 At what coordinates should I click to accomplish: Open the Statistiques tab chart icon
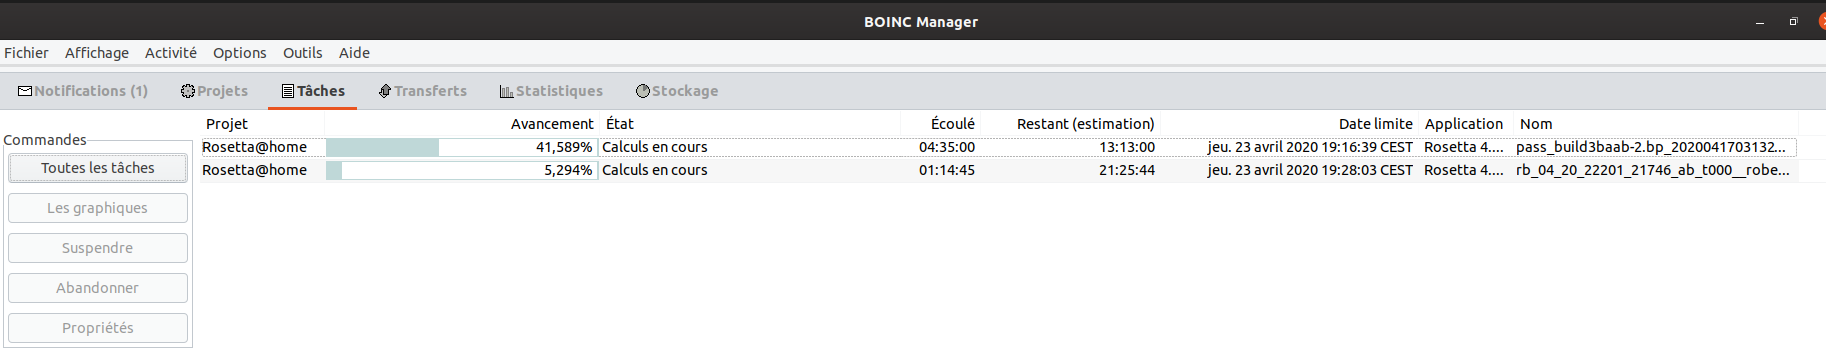click(506, 91)
